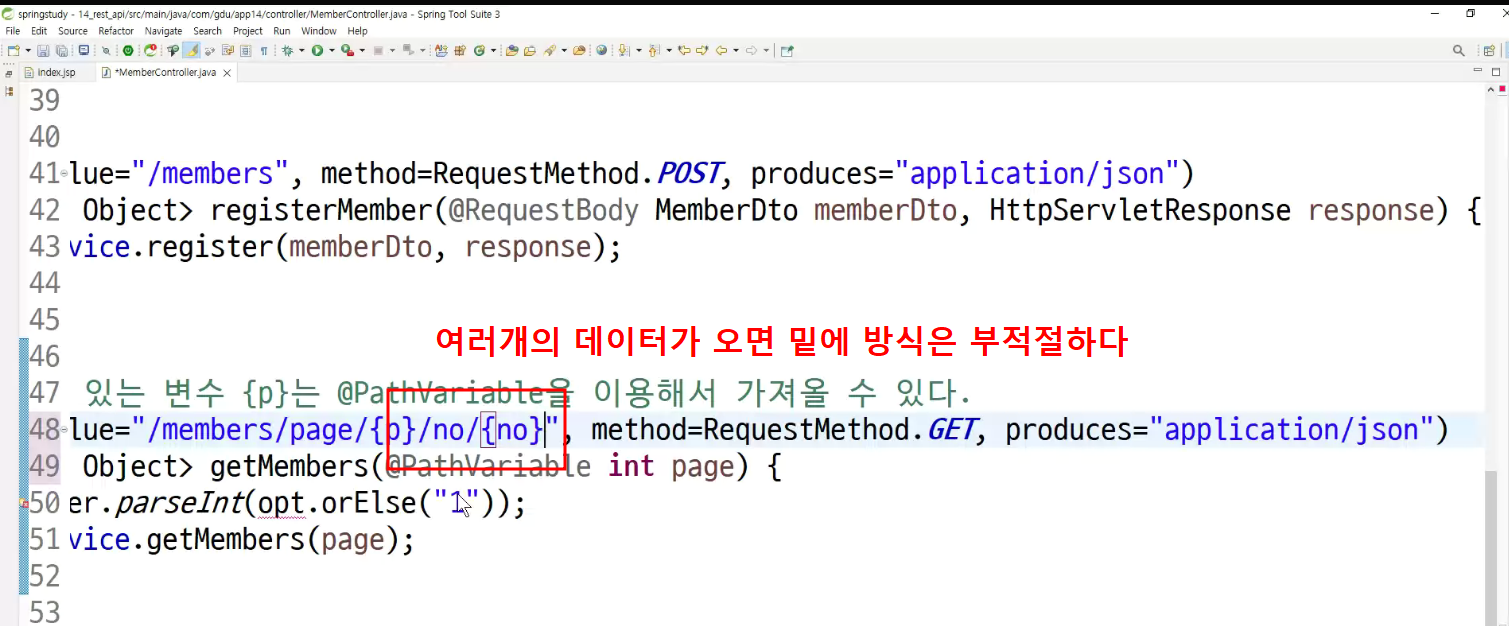The height and width of the screenshot is (626, 1509).
Task: Select the MemberController.java tab
Action: (165, 73)
